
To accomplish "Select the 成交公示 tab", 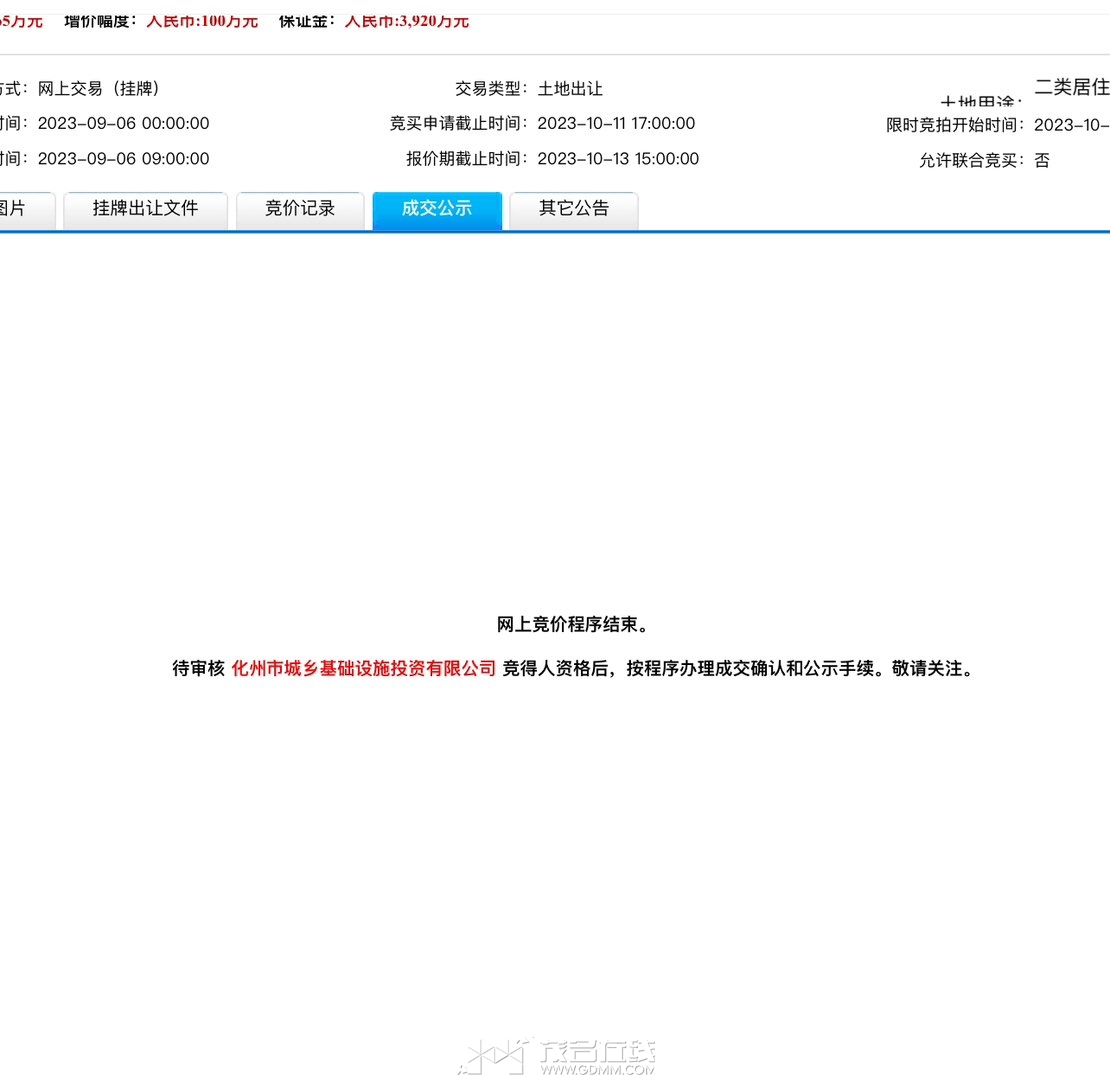I will 437,209.
